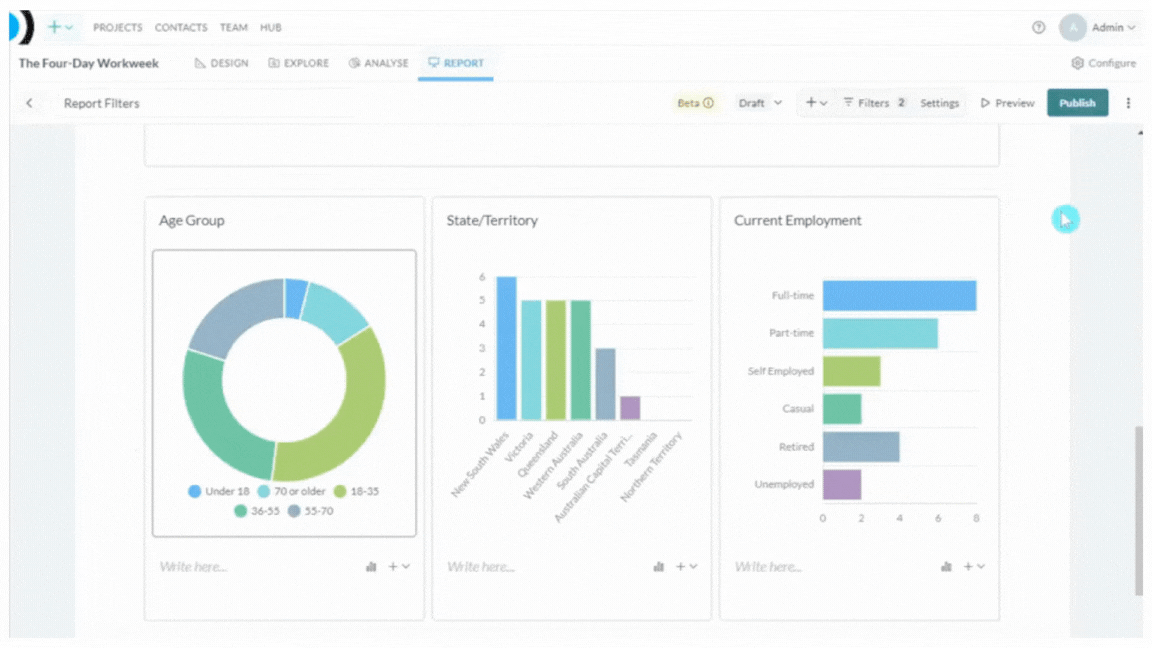Viewport: 1152px width, 648px height.
Task: Click the Age Group card title
Action: click(192, 220)
